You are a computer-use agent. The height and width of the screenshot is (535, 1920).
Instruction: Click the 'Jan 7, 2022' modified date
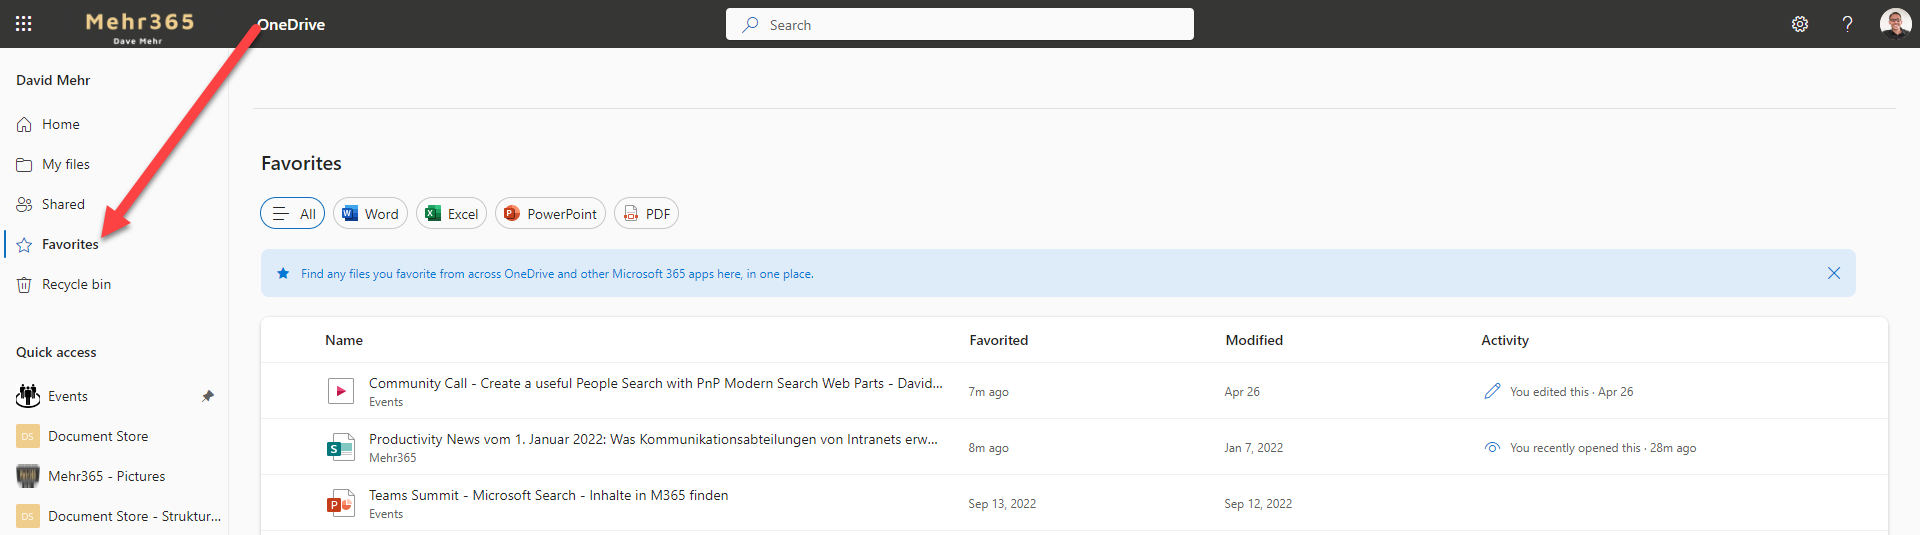[1254, 448]
